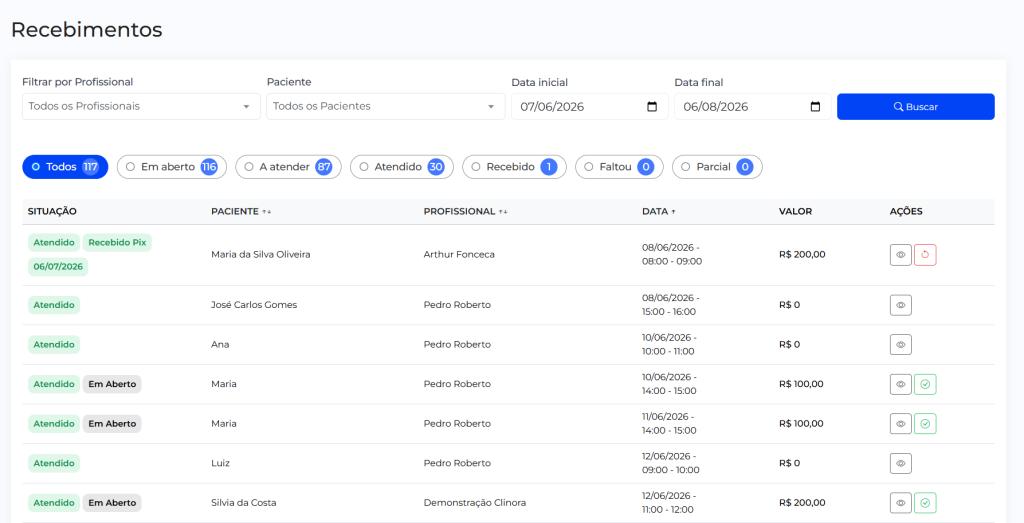Select the Todos filter with 117 records
The width and height of the screenshot is (1024, 523).
(65, 167)
